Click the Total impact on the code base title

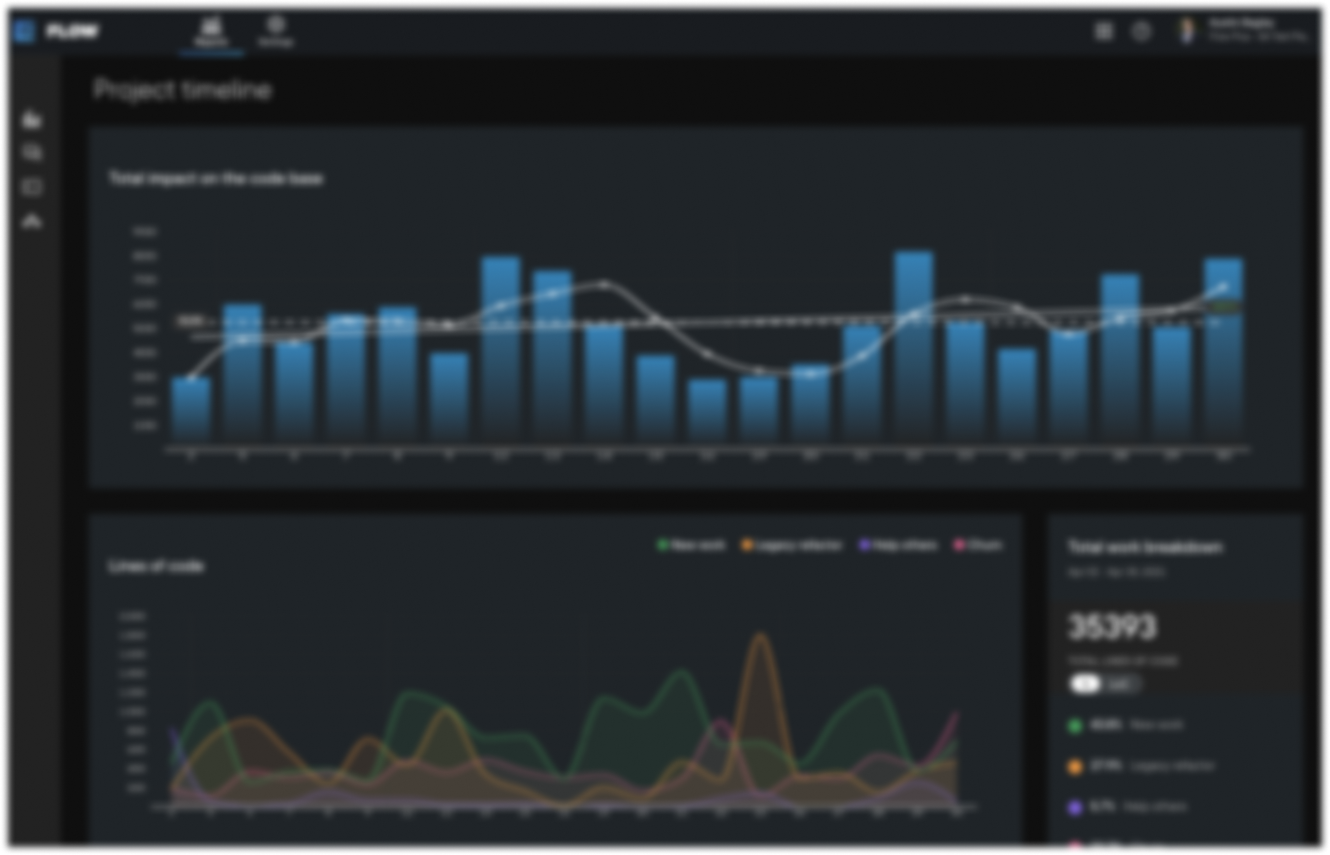click(x=215, y=178)
